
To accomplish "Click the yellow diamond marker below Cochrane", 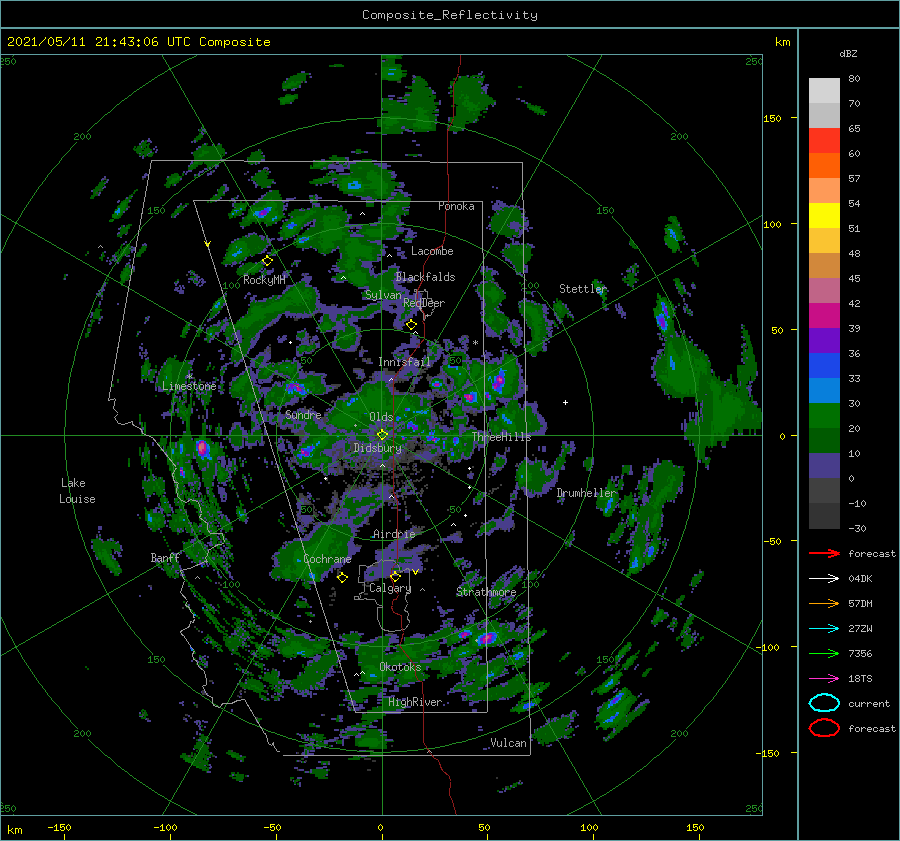I will click(342, 578).
